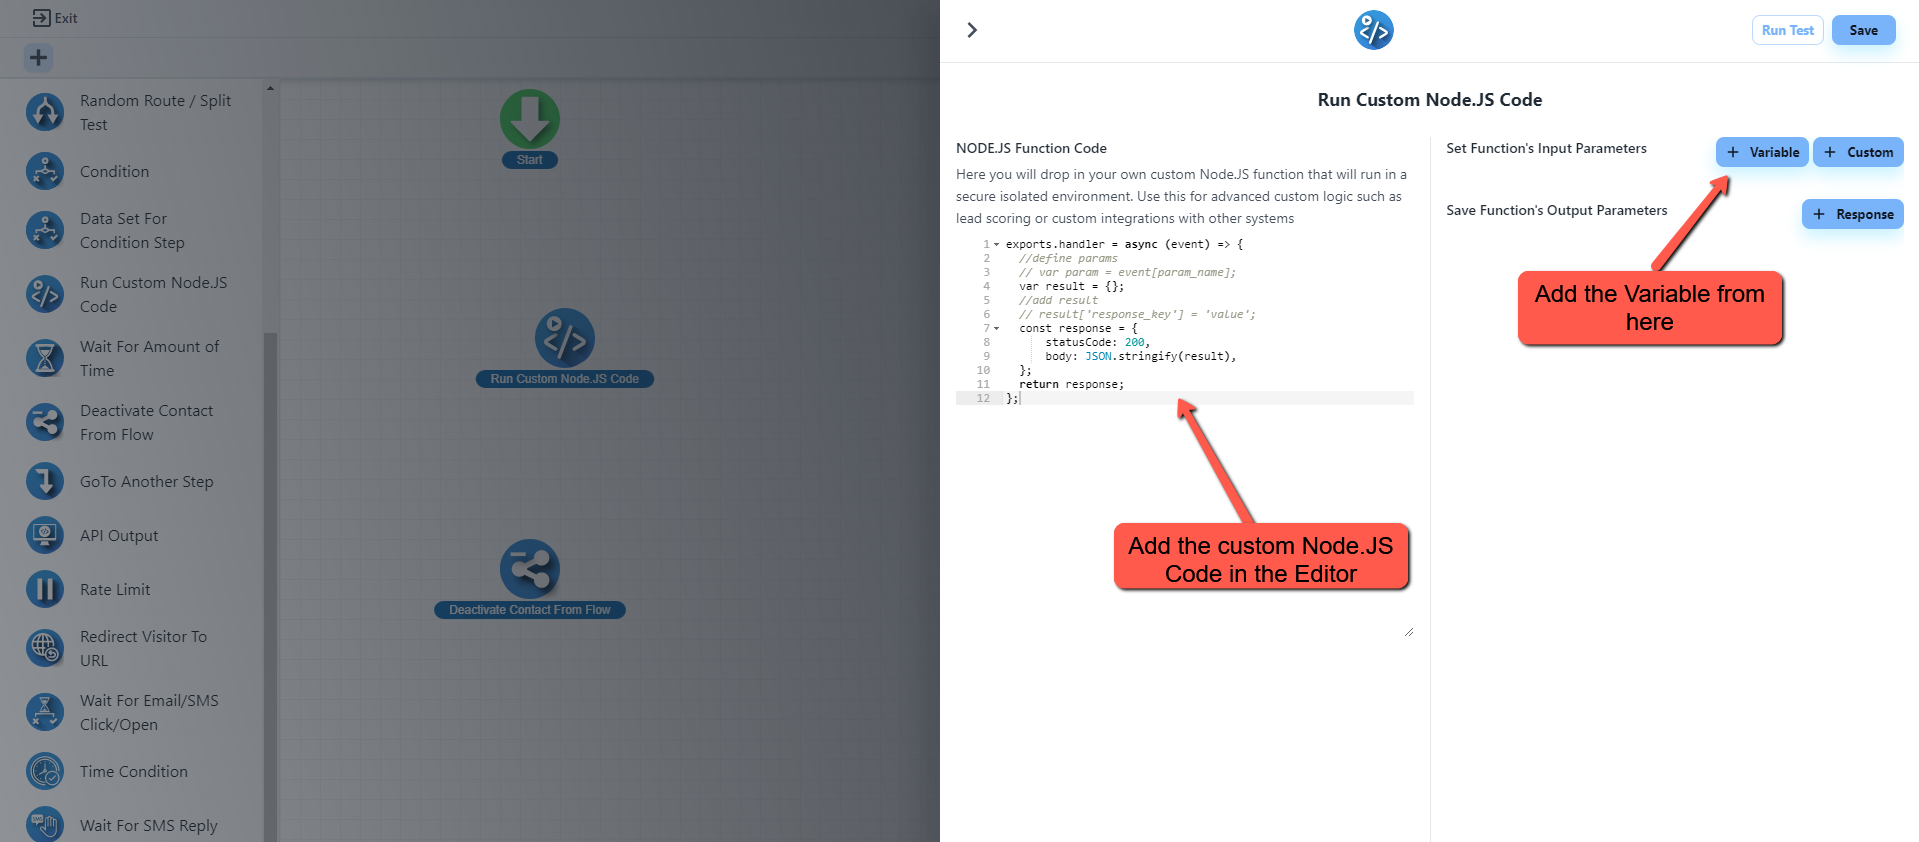The height and width of the screenshot is (842, 1919).
Task: Select the Deactivate Contact From Flow canvas node
Action: click(x=529, y=570)
